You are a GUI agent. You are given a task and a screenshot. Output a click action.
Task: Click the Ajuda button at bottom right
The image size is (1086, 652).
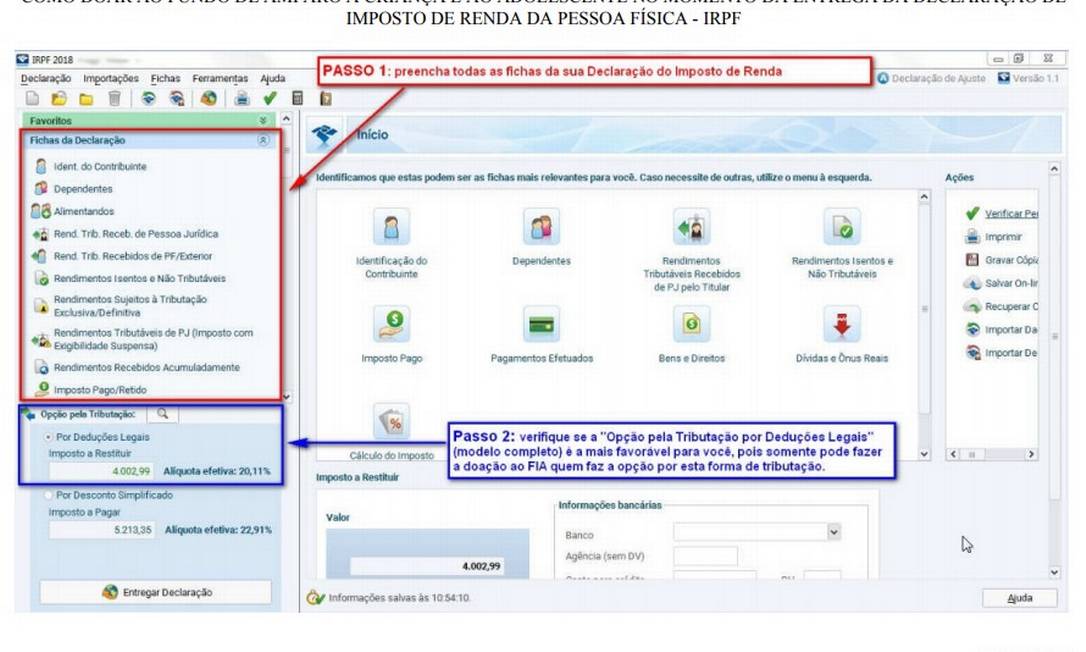[x=1018, y=598]
